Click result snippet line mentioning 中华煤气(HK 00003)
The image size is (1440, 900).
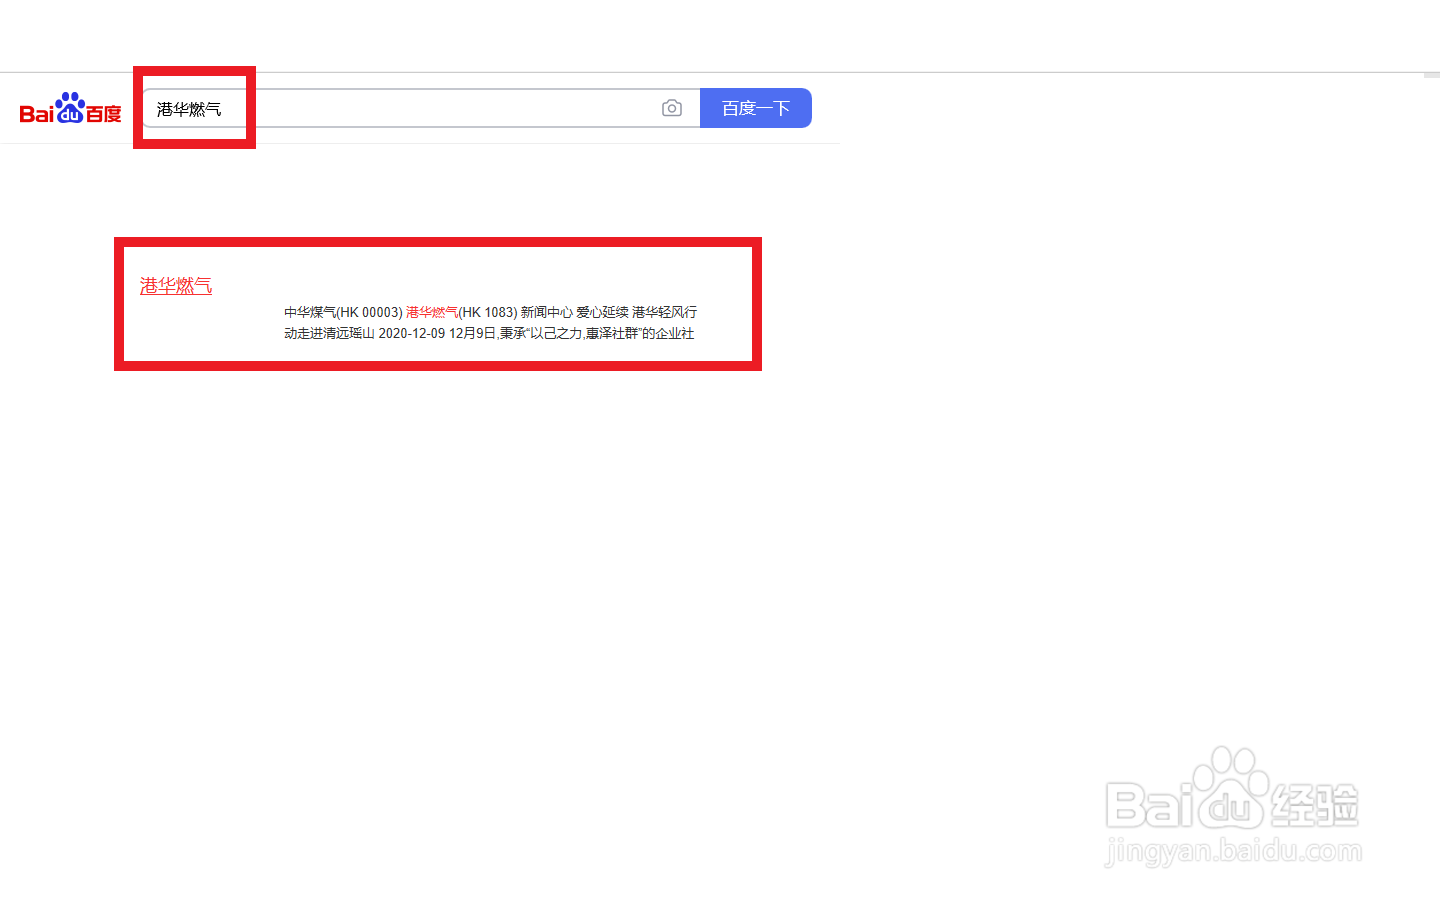coord(490,312)
